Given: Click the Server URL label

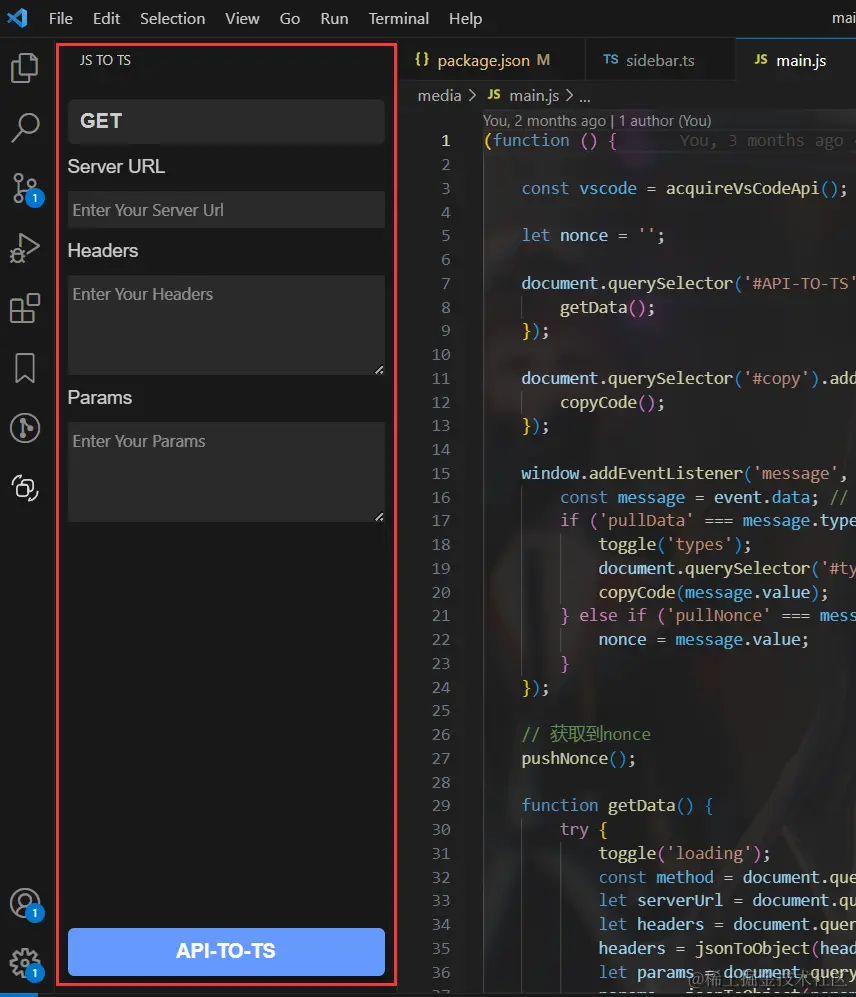Looking at the screenshot, I should (116, 167).
